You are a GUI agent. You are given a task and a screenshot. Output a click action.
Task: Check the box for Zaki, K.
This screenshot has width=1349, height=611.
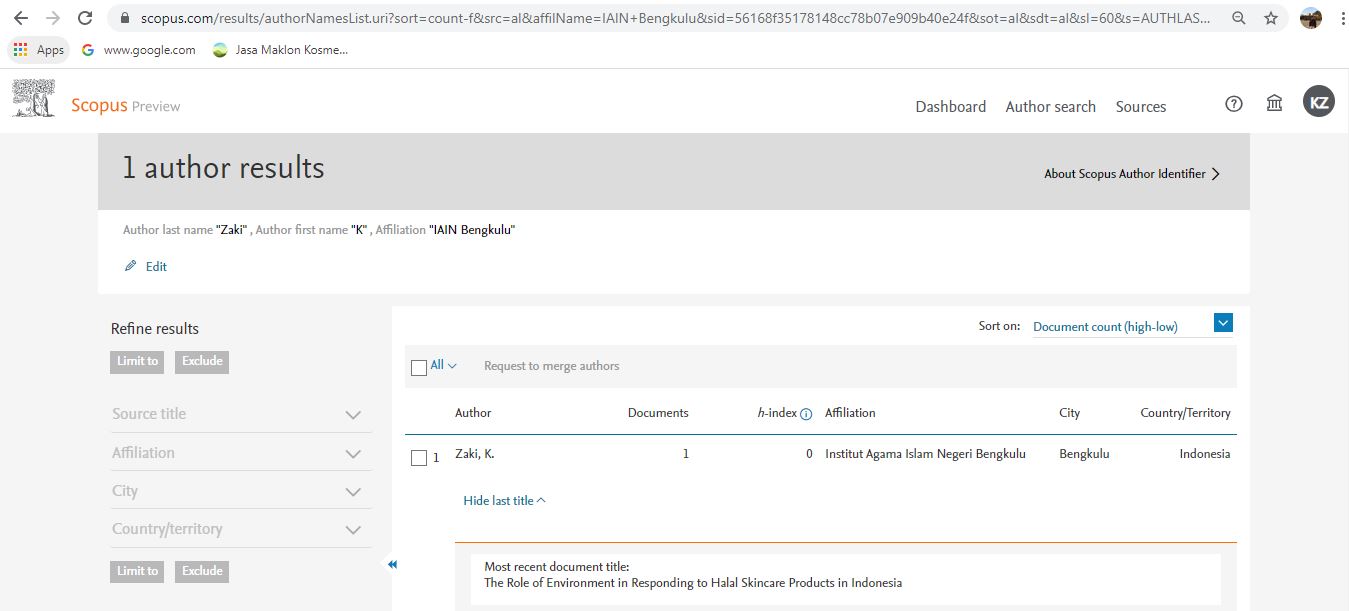(419, 458)
